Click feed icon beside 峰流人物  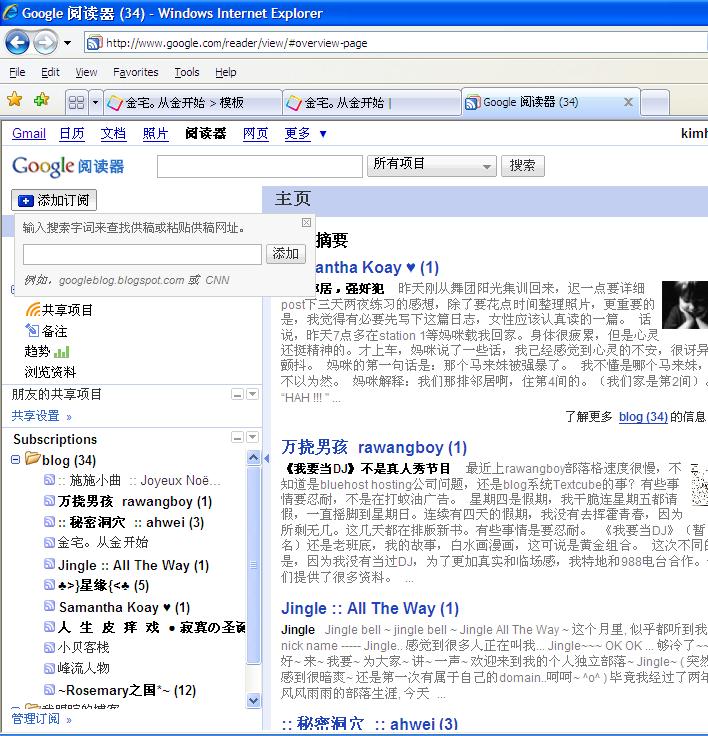(49, 668)
